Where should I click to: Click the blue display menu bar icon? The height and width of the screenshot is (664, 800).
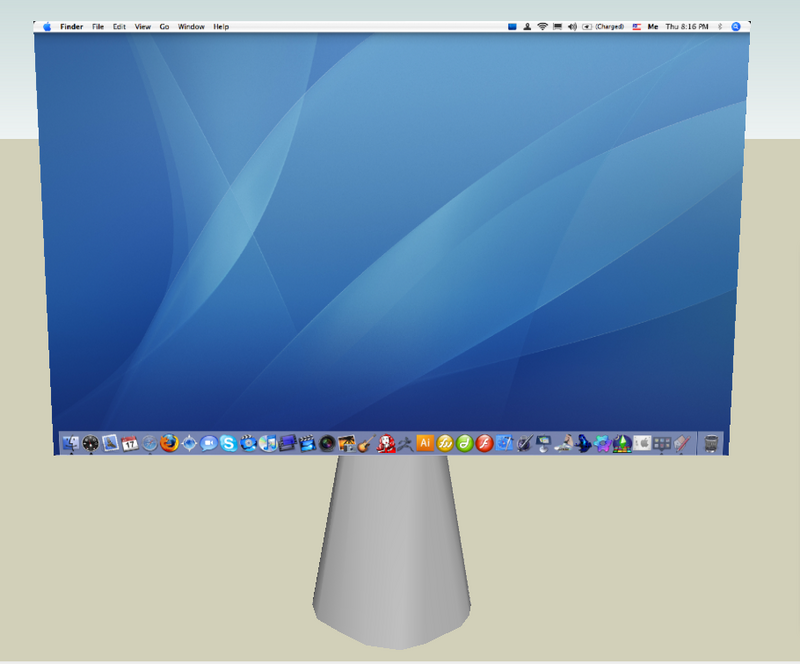(x=512, y=27)
